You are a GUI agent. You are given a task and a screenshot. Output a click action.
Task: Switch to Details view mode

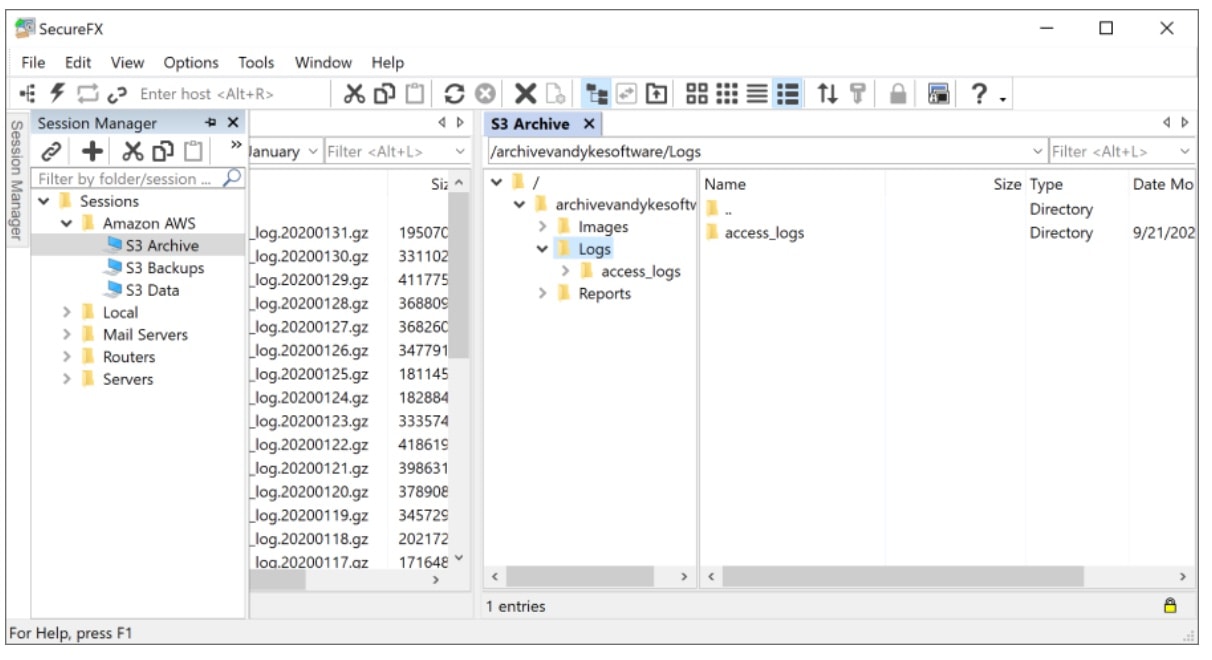(788, 94)
